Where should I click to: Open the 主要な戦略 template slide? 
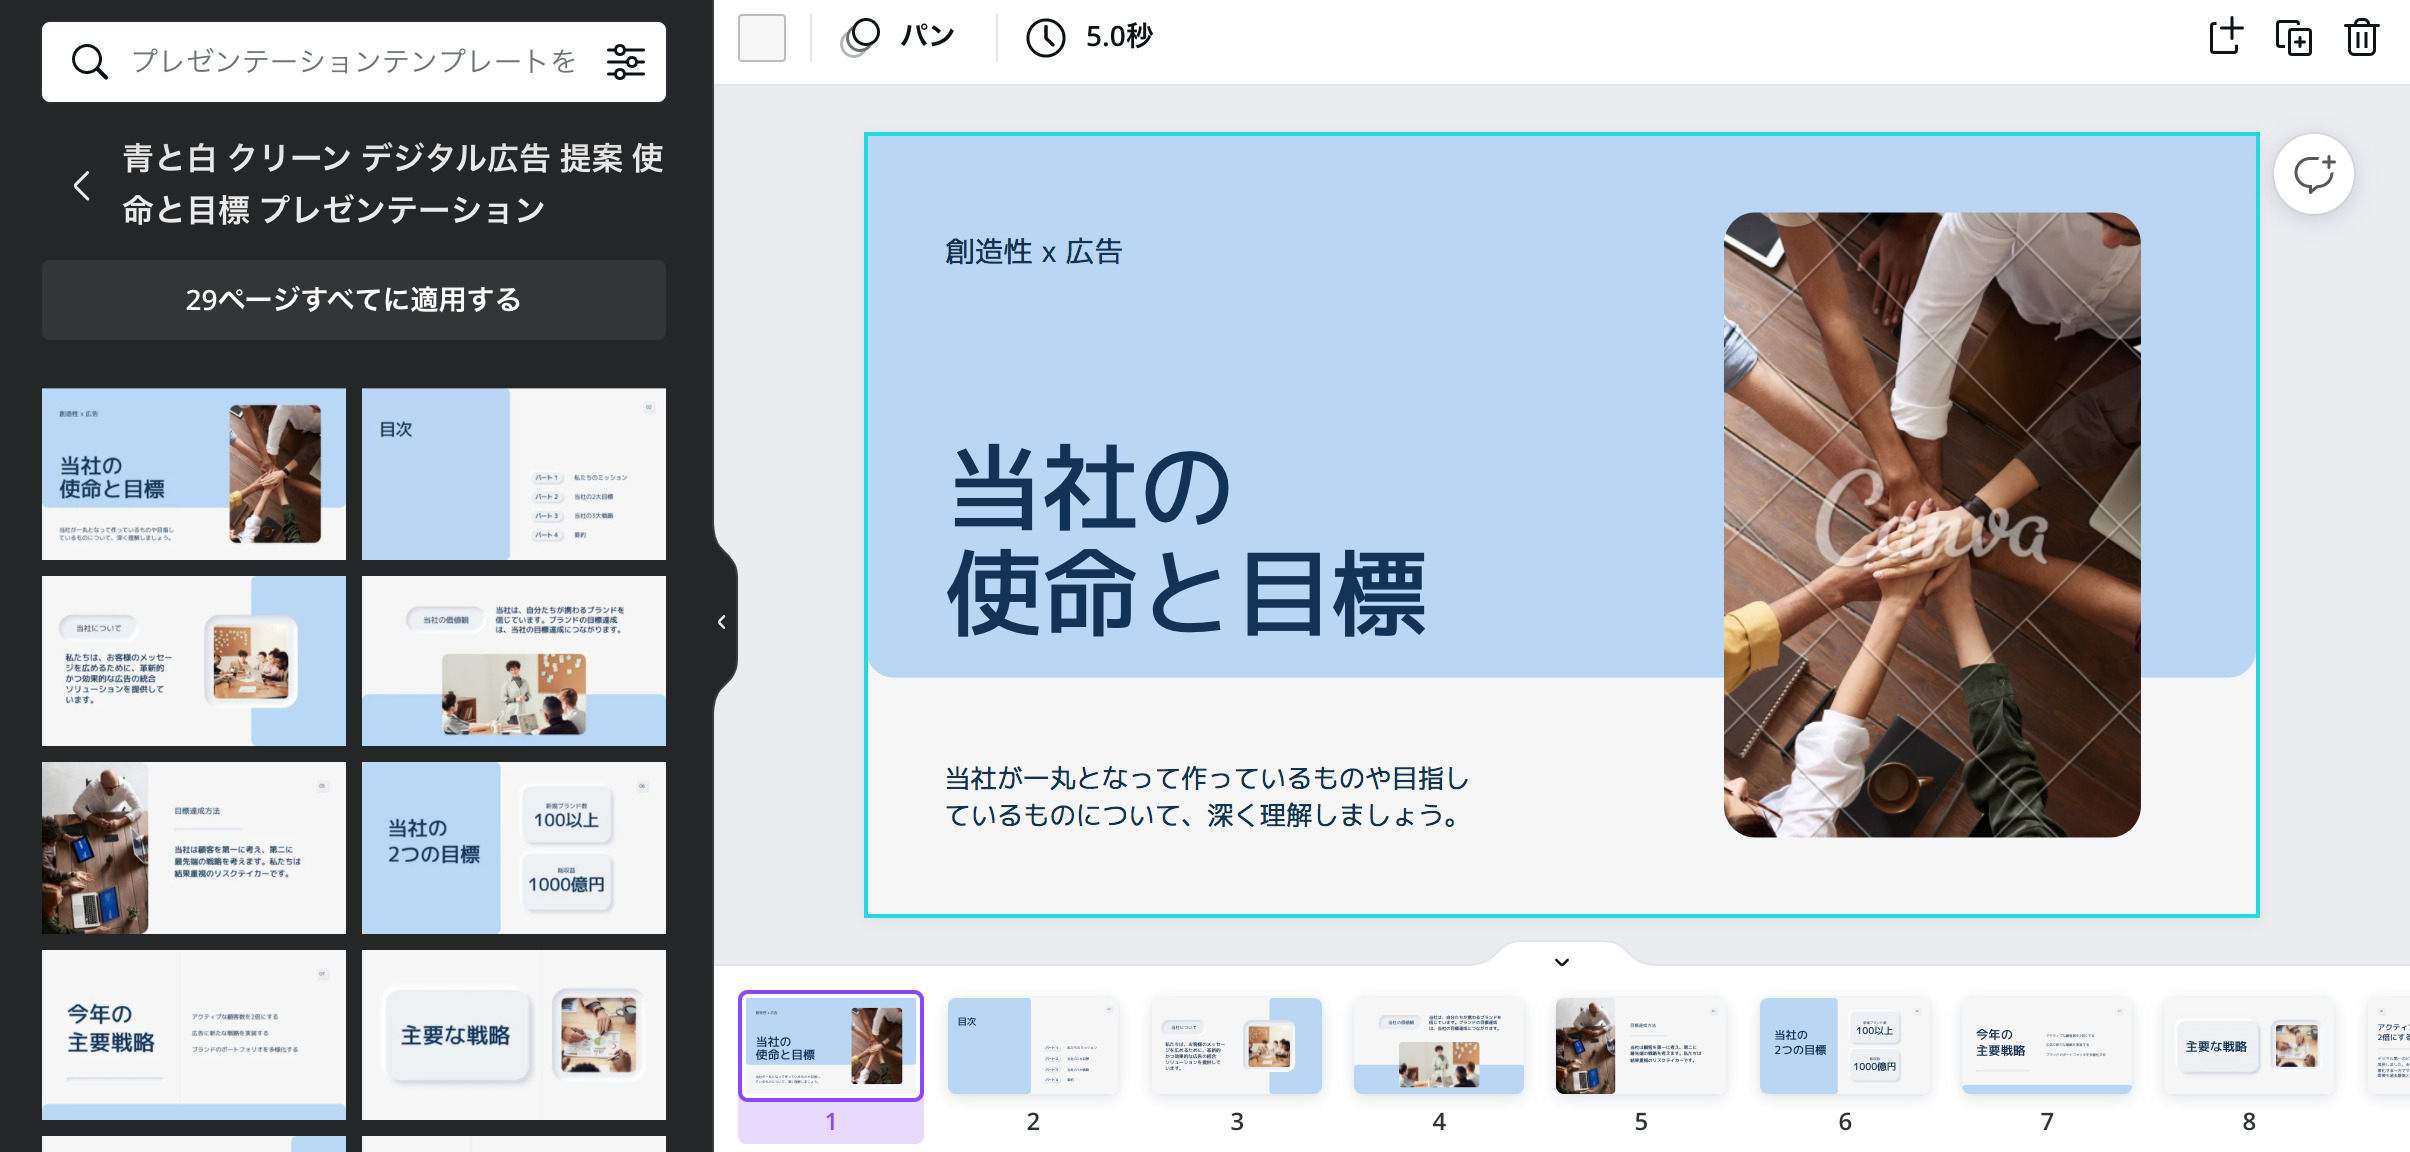(513, 1034)
